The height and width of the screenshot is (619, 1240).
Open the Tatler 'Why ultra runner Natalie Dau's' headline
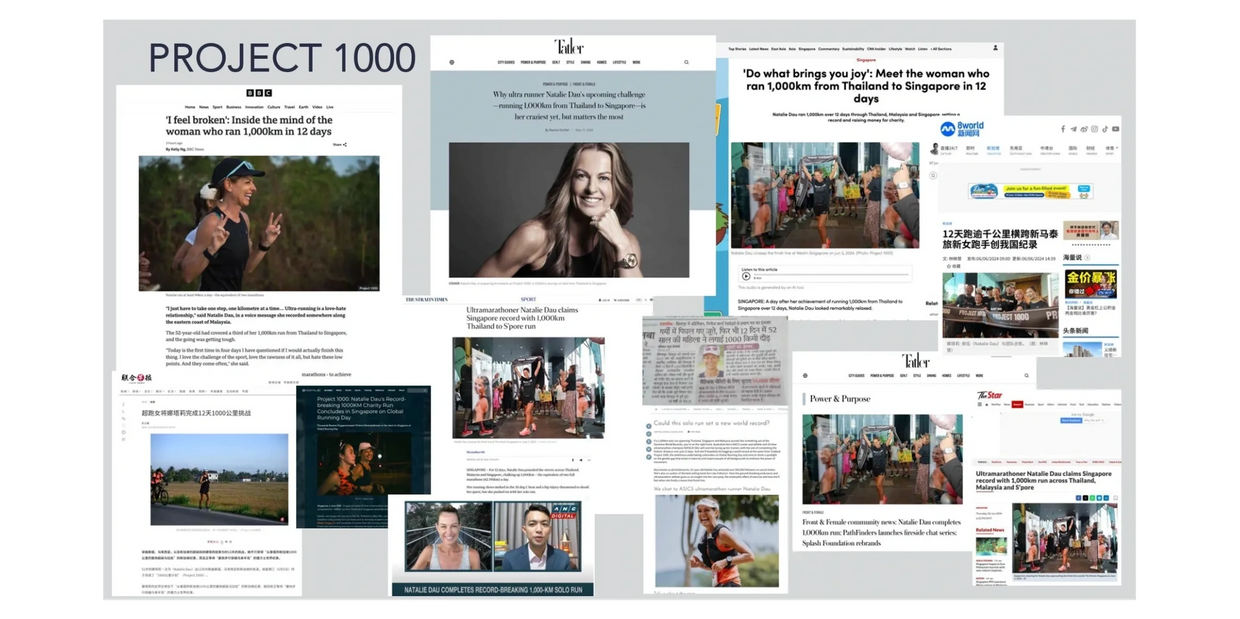point(569,105)
